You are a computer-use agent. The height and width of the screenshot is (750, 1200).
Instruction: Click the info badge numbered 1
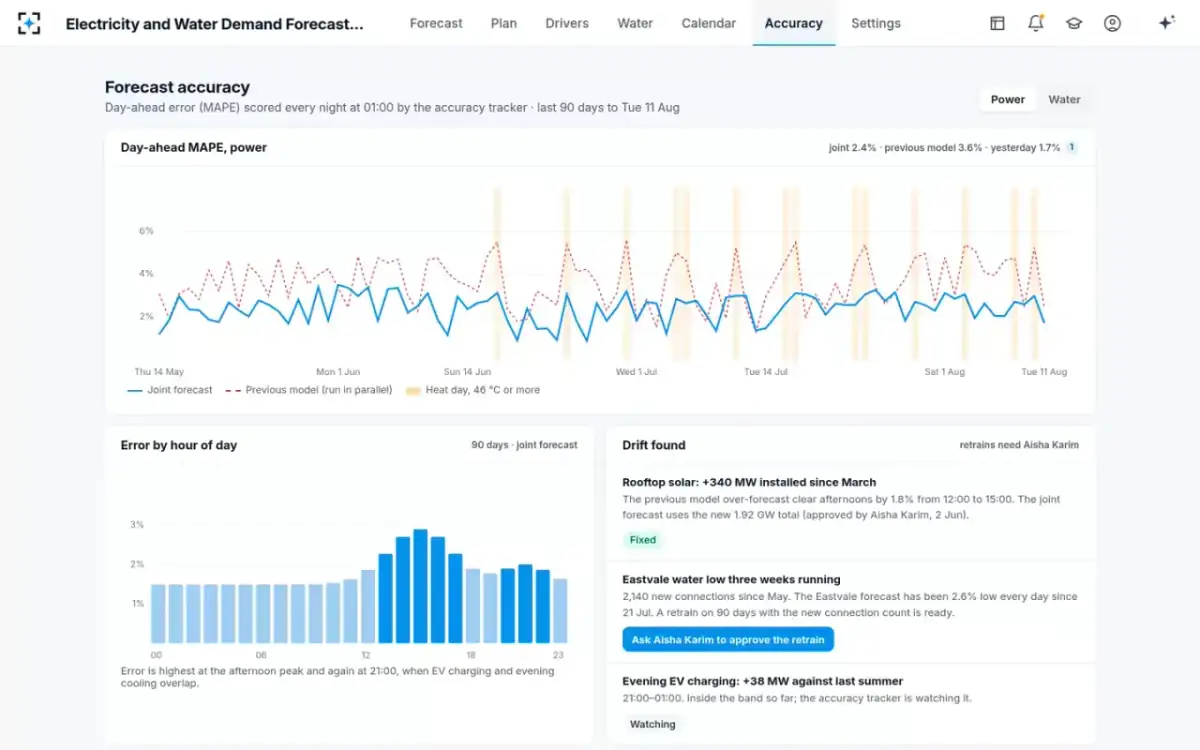point(1071,148)
